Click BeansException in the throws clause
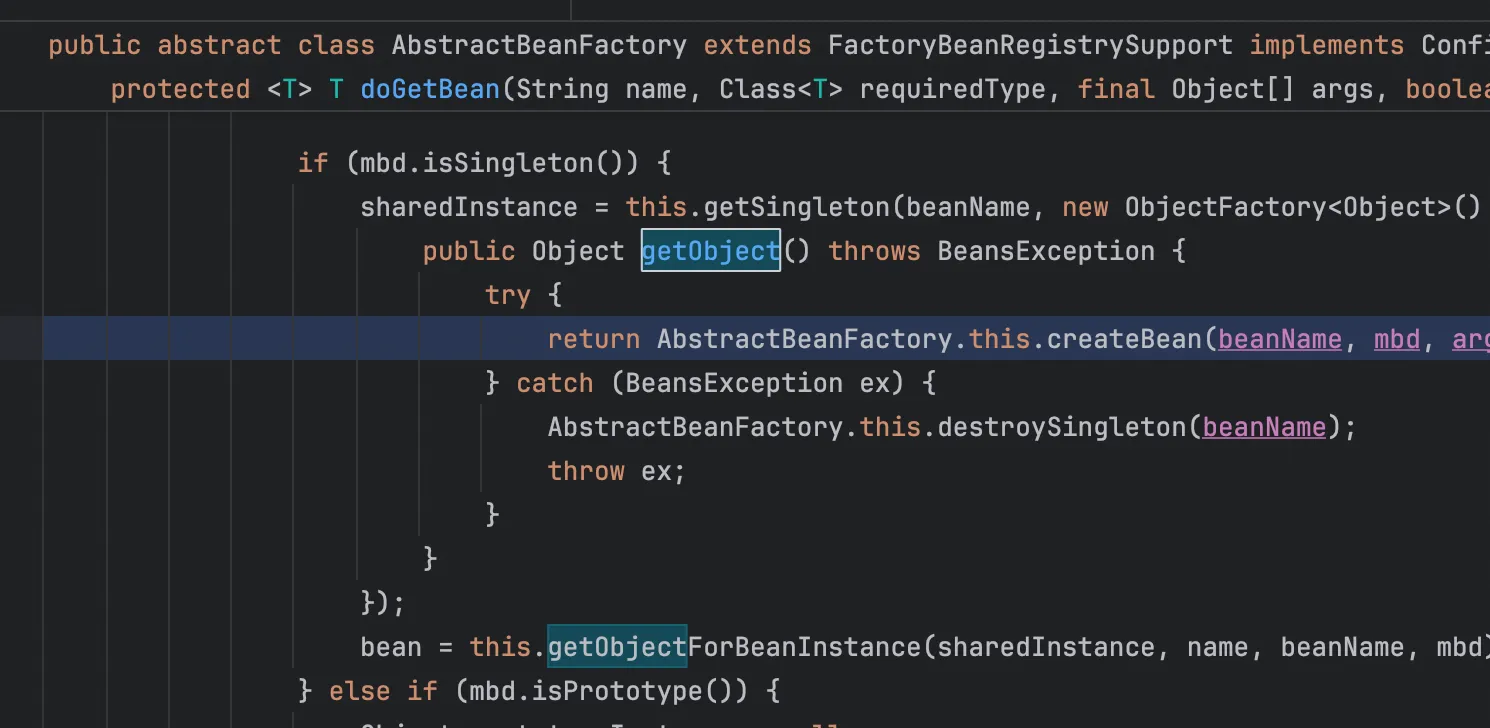The width and height of the screenshot is (1490, 728). (1045, 251)
